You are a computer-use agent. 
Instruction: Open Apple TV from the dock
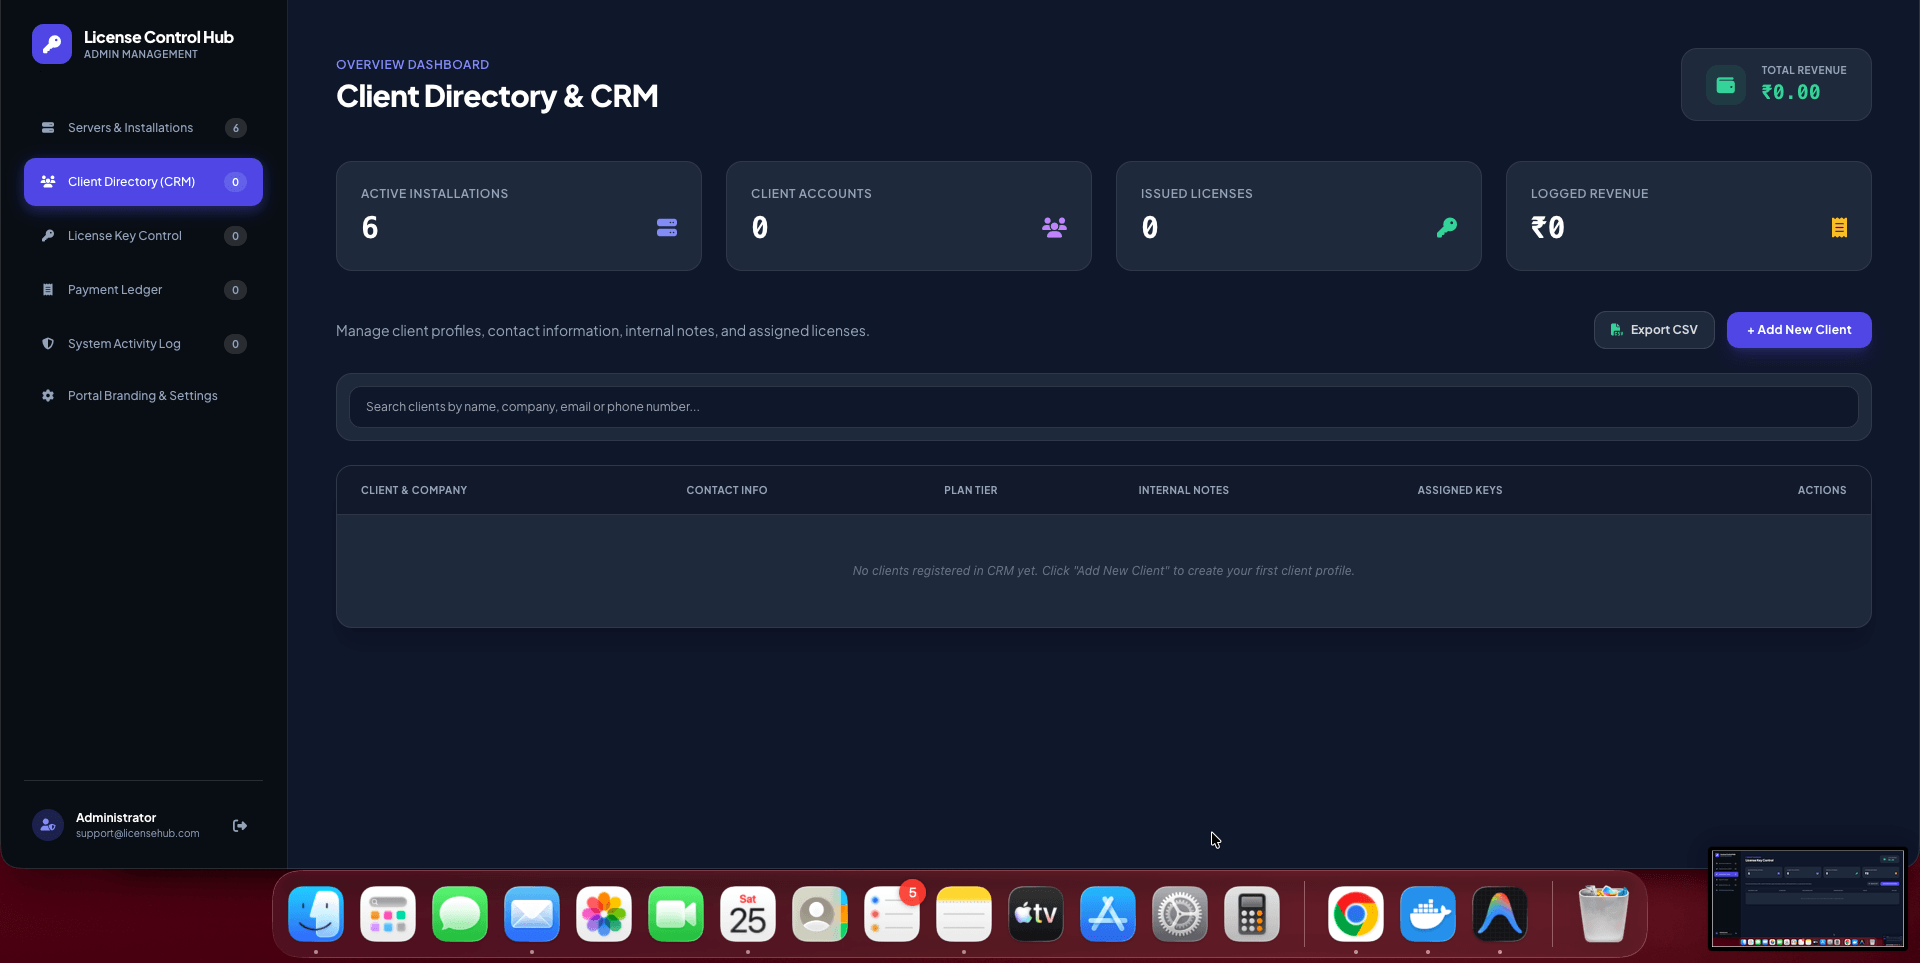pyautogui.click(x=1036, y=914)
